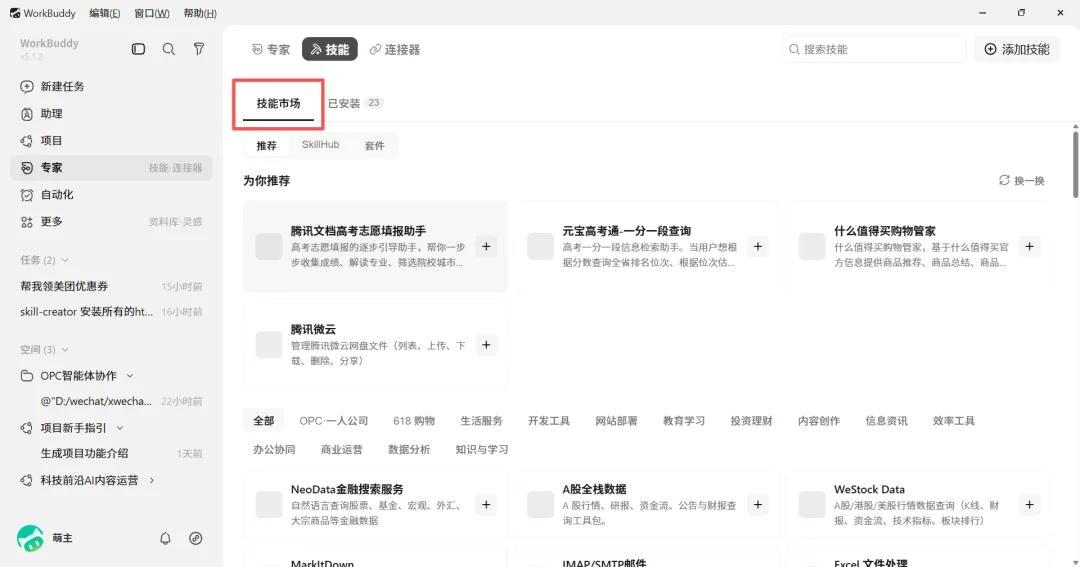Click the vertical scrollbar thumb
This screenshot has height=567, width=1080.
(1075, 164)
